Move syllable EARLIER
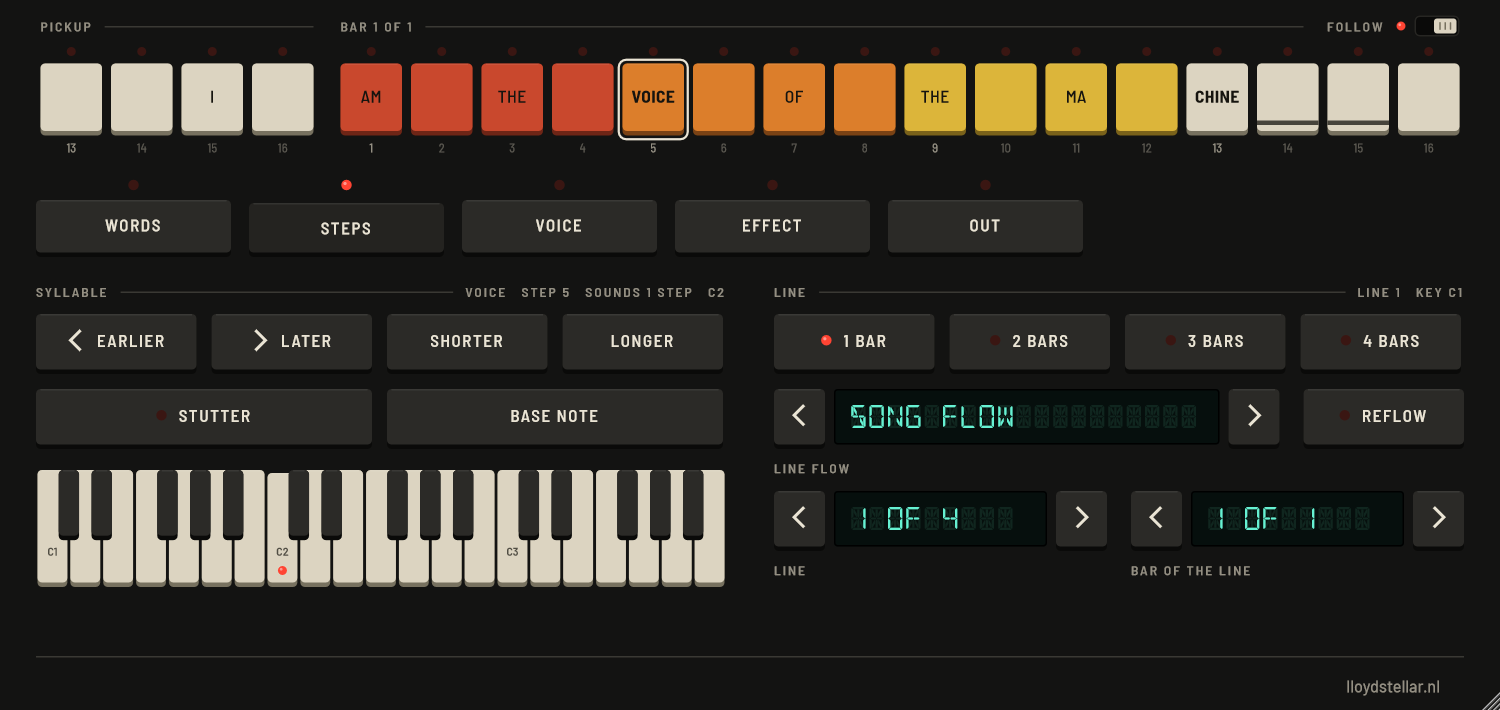This screenshot has width=1500, height=710. [116, 341]
